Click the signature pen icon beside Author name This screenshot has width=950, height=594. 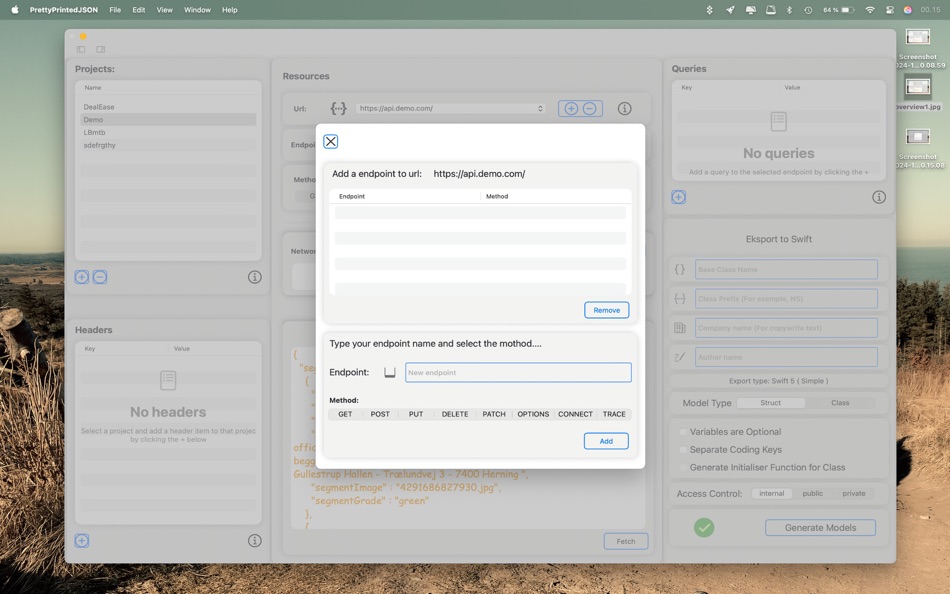click(681, 356)
